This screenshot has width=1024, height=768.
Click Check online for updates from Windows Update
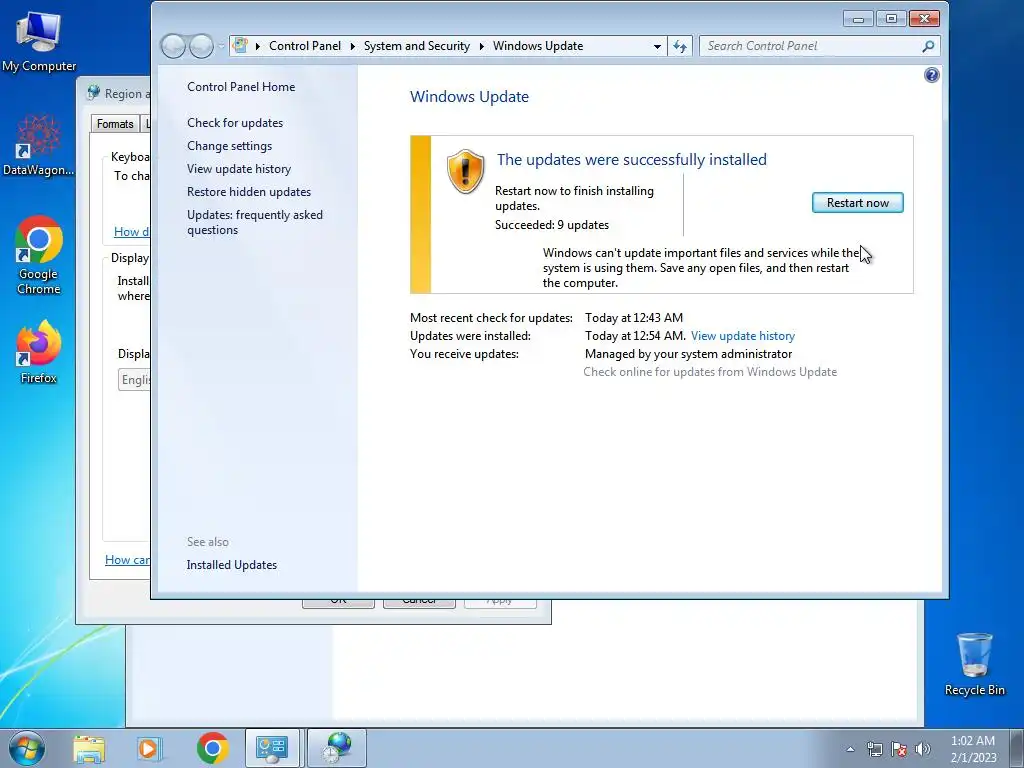710,372
